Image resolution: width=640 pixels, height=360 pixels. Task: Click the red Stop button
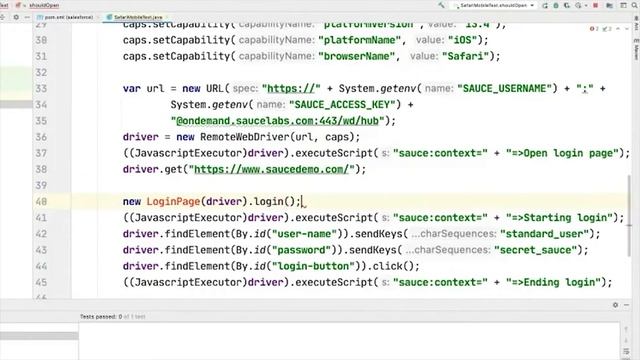[x=596, y=5]
